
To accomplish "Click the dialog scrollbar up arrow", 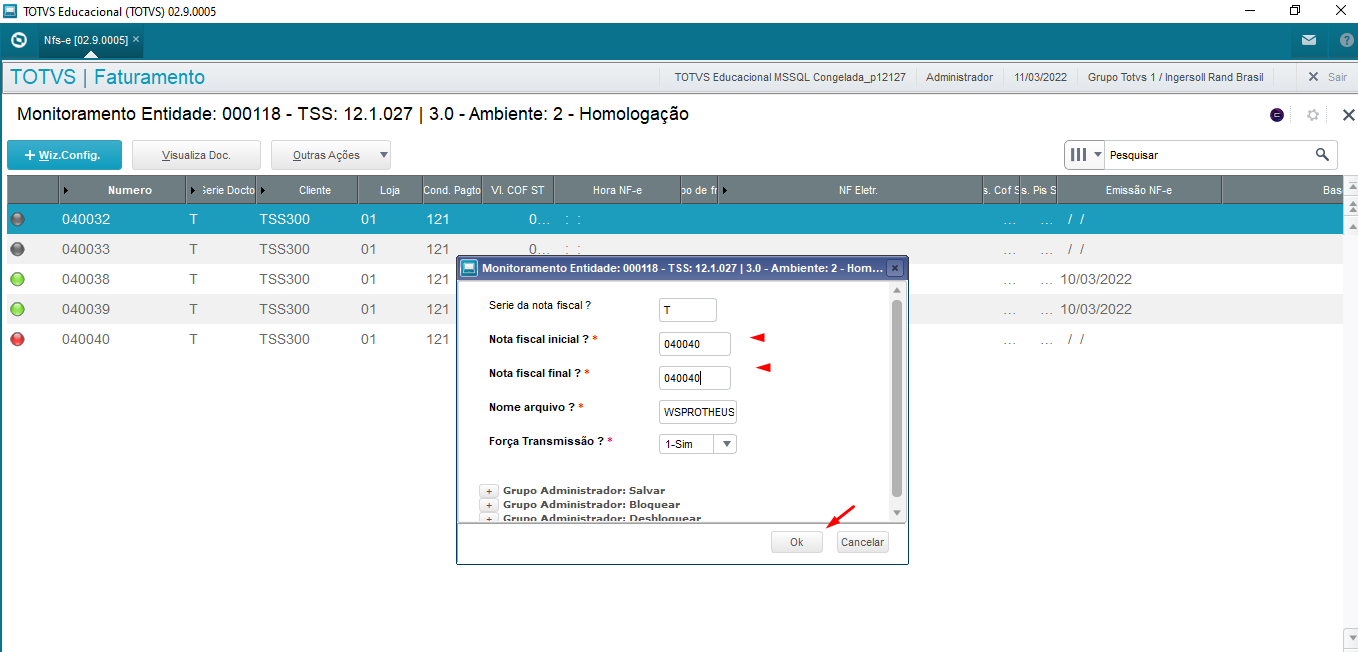I will tap(897, 290).
